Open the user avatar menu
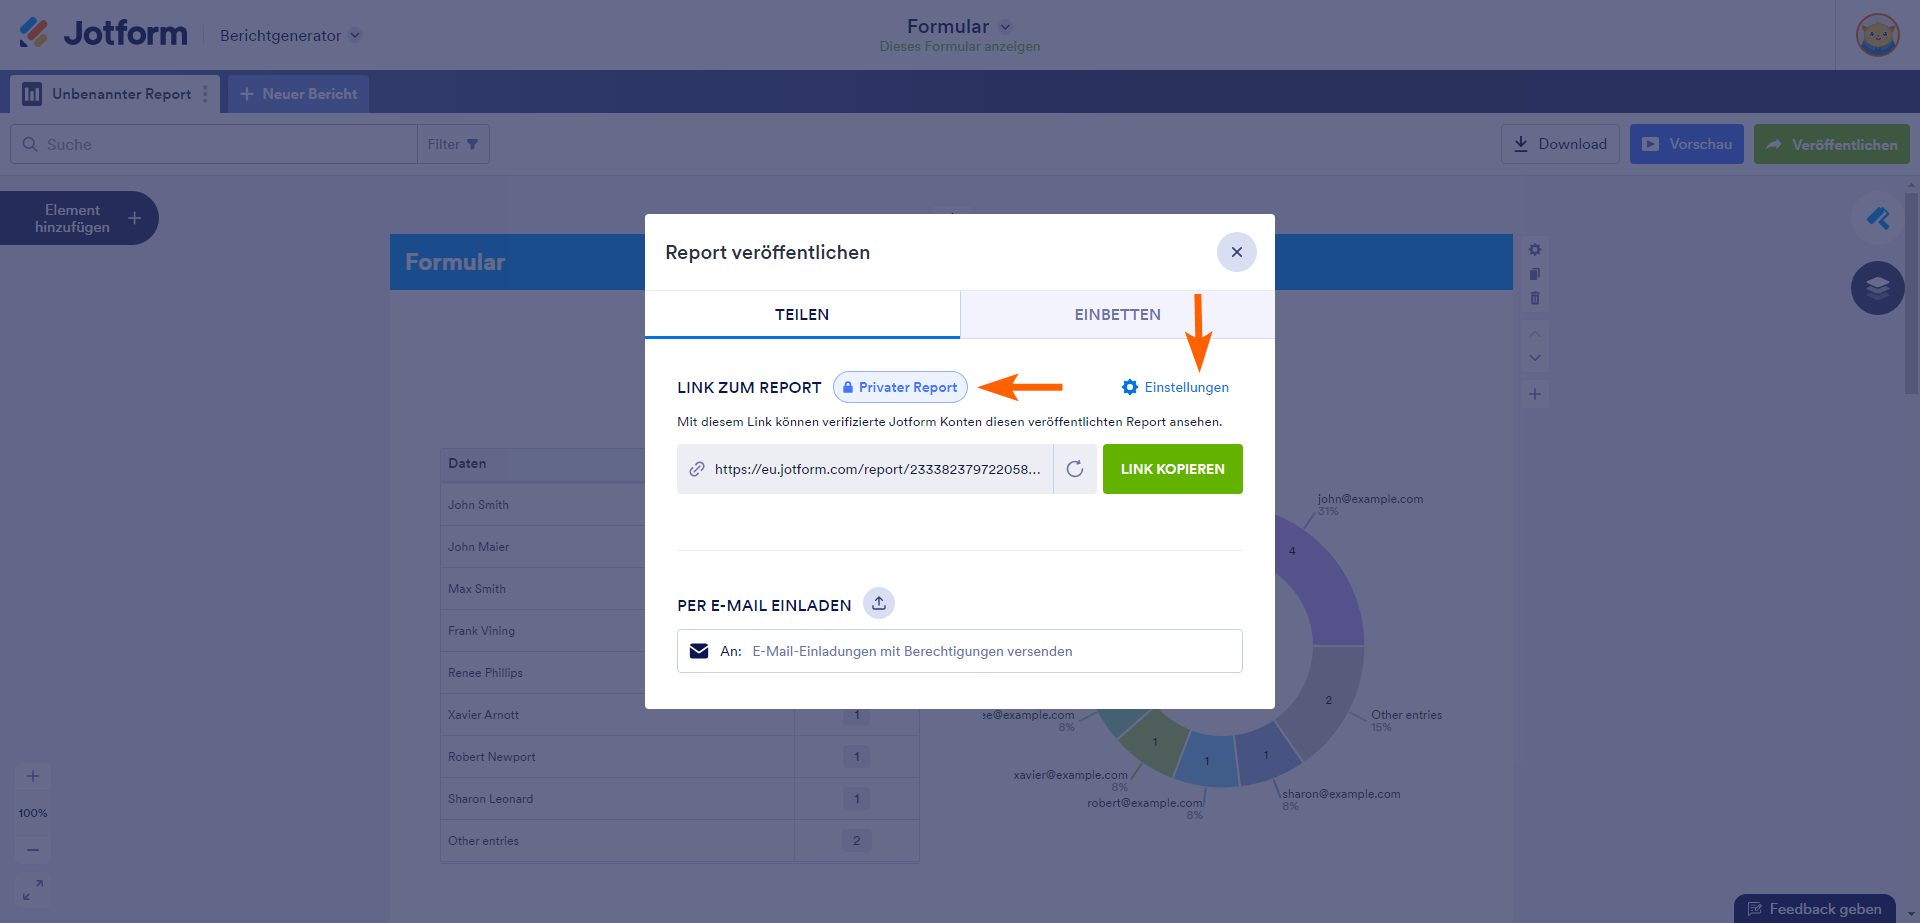Image resolution: width=1920 pixels, height=923 pixels. click(1877, 35)
